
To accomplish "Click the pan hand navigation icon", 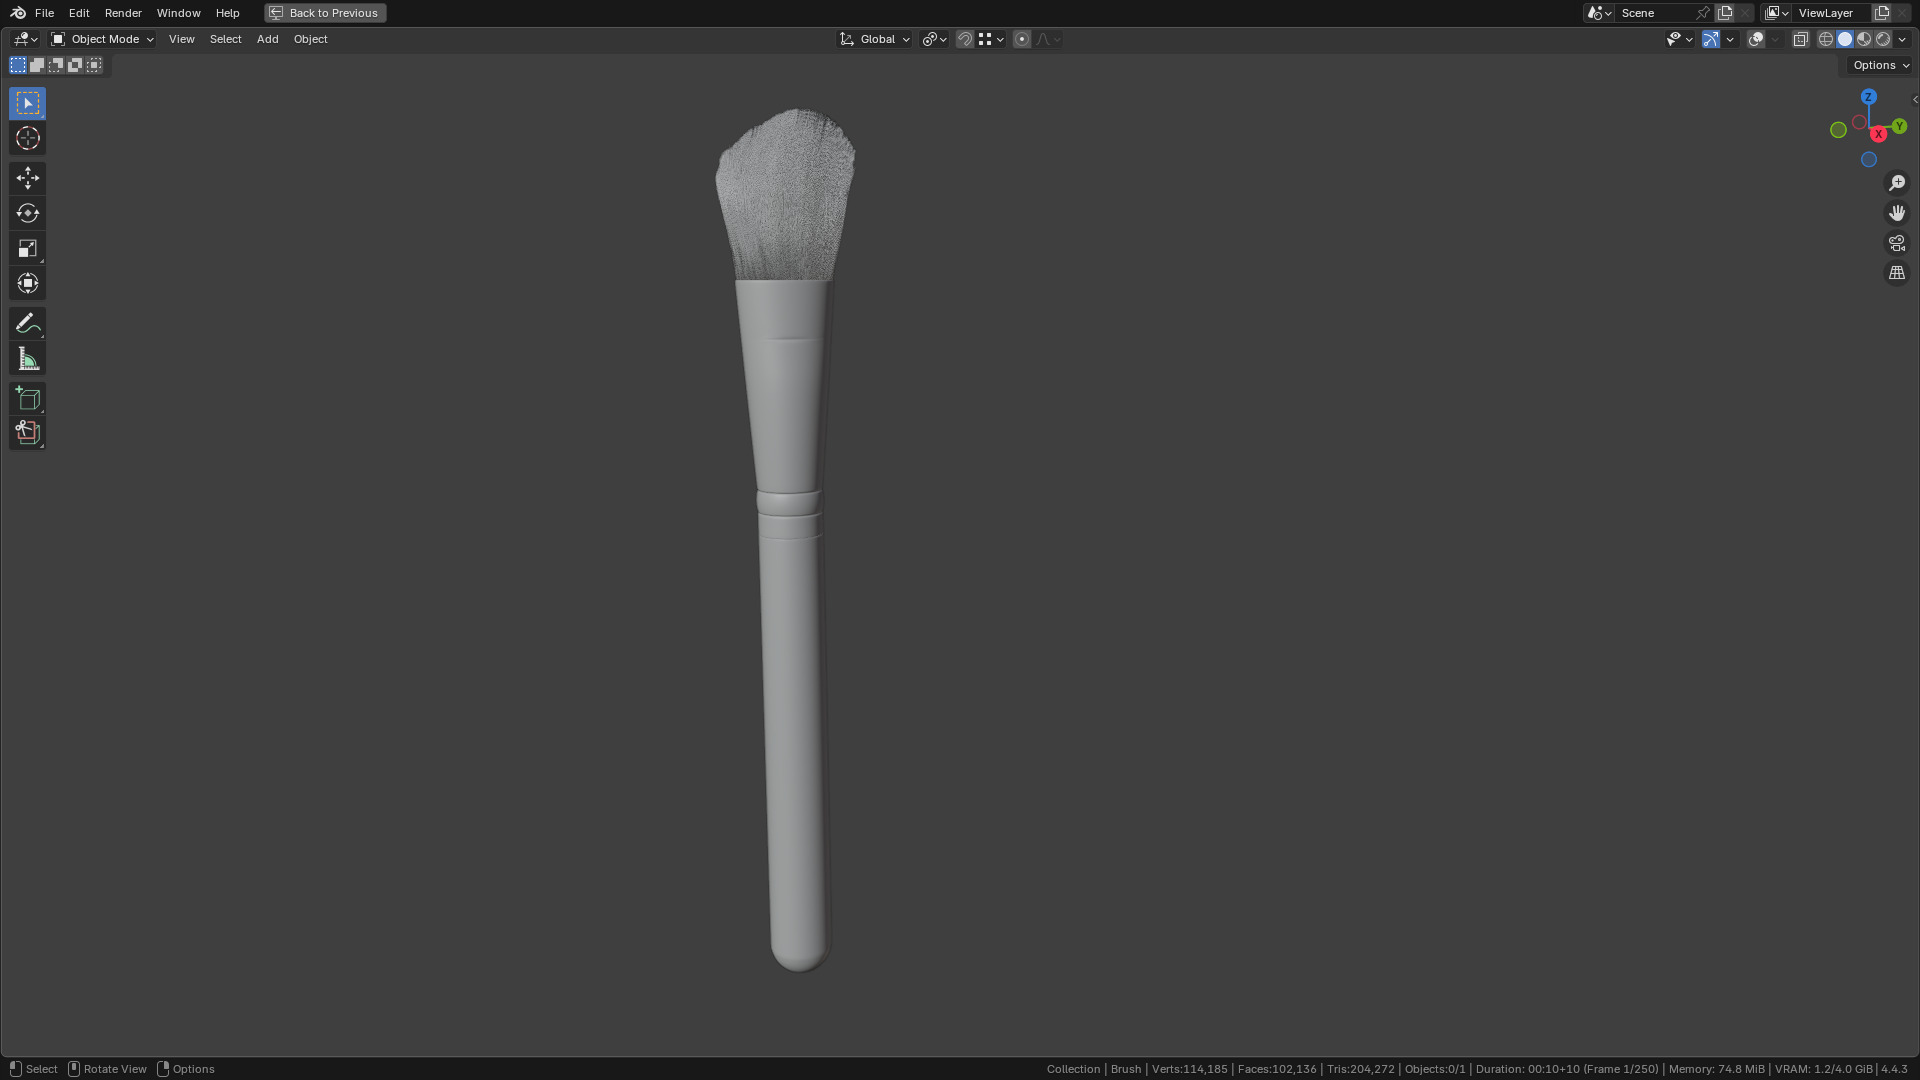I will (1897, 213).
